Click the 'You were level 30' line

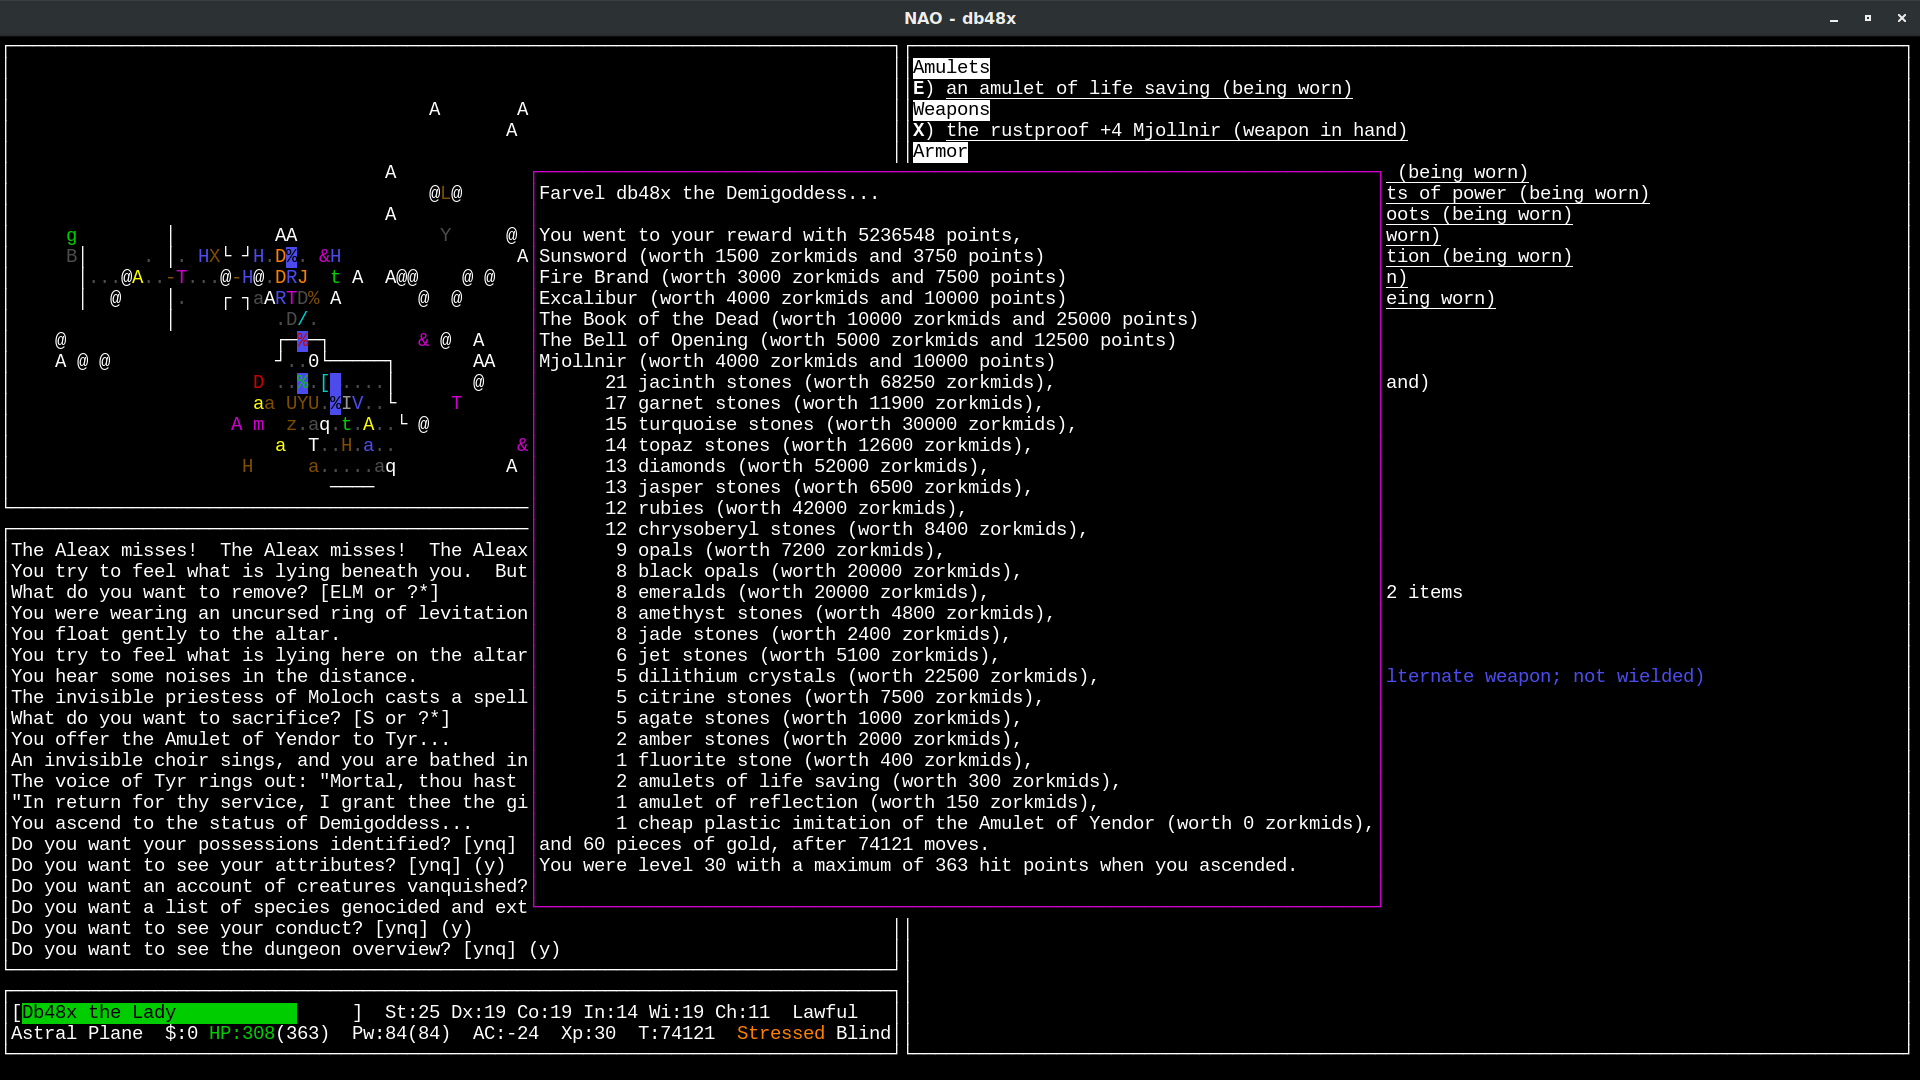[x=917, y=865]
